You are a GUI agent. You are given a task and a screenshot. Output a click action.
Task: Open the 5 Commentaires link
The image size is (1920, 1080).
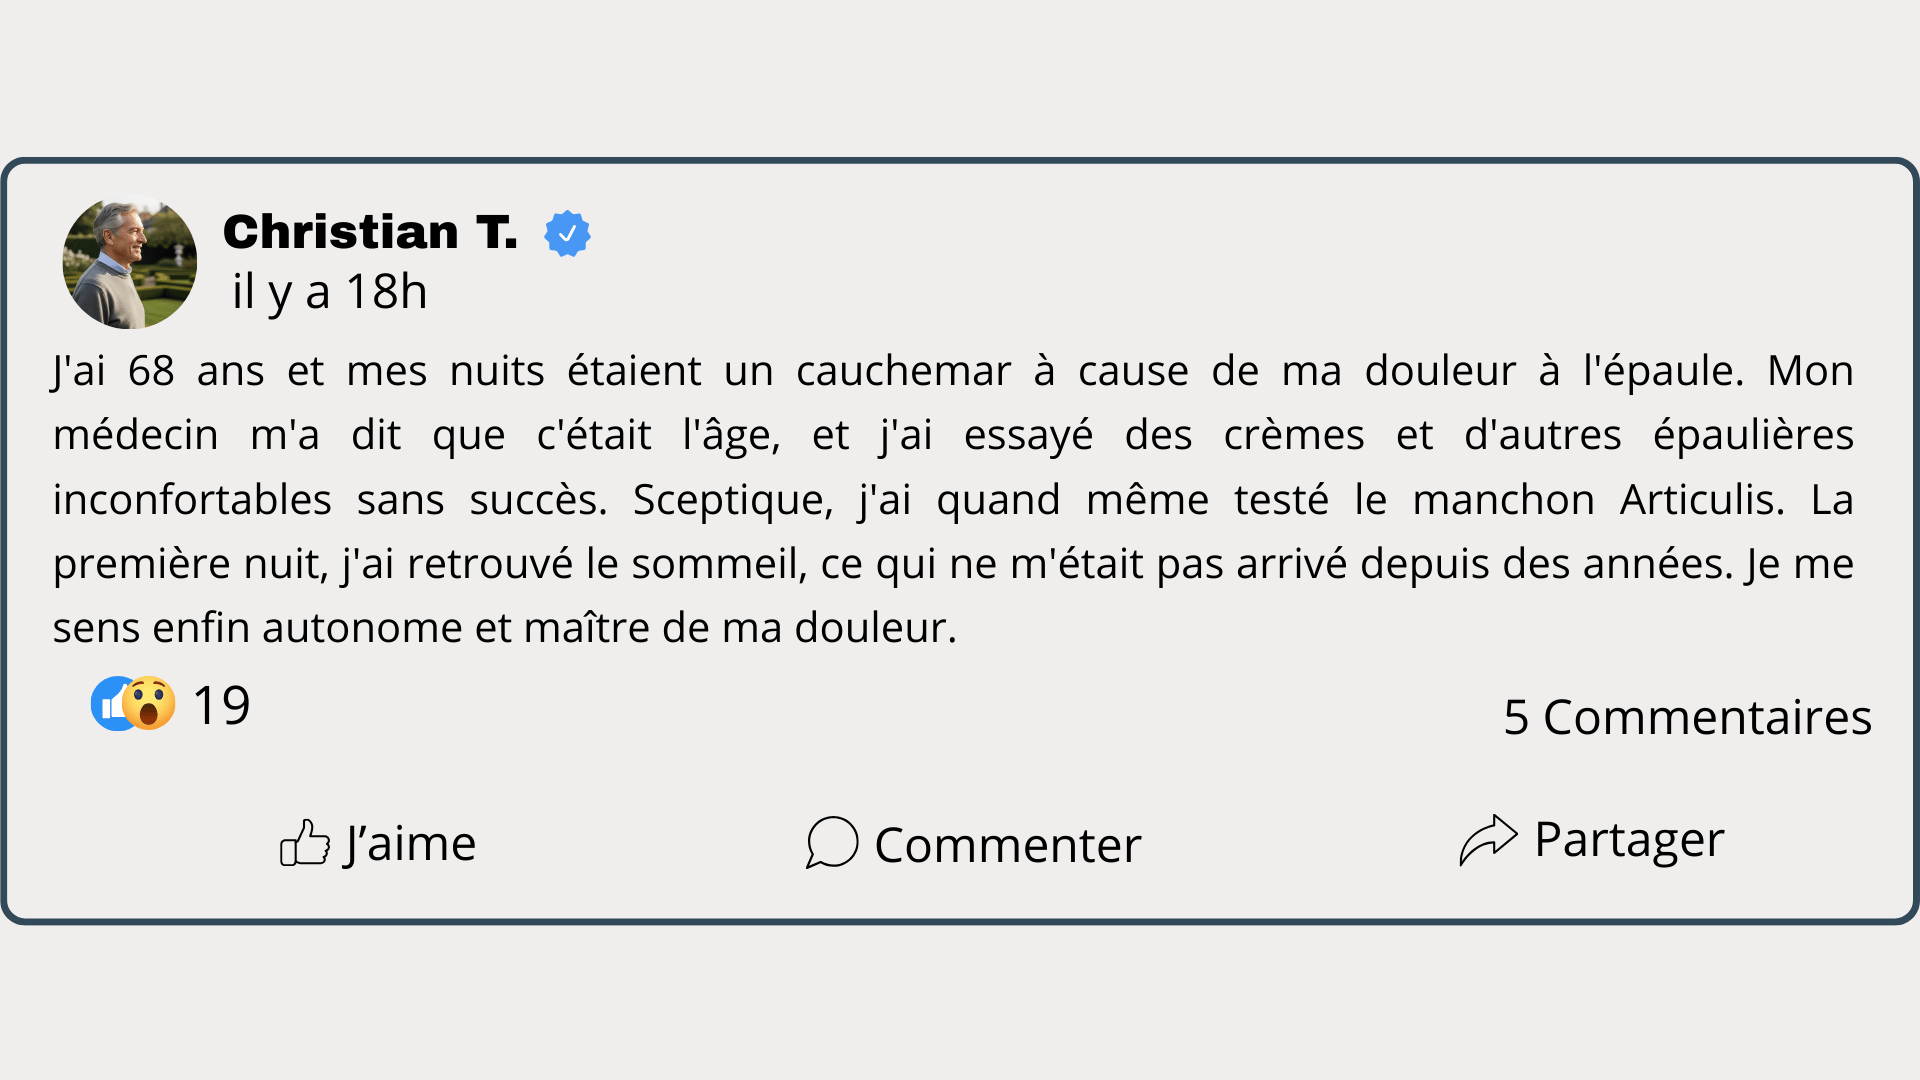pos(1687,717)
